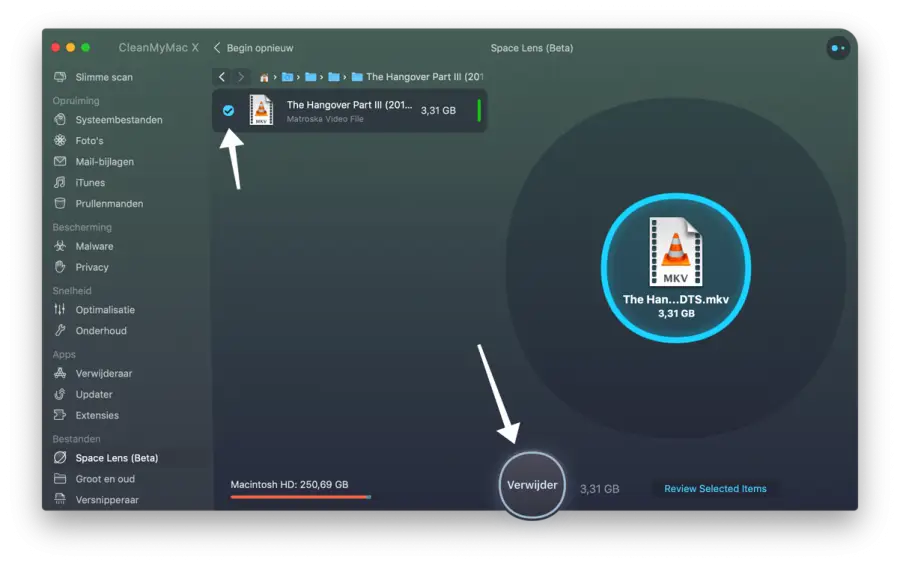Click the Optimalisatie sliders icon
This screenshot has height=566, width=900.
(60, 309)
